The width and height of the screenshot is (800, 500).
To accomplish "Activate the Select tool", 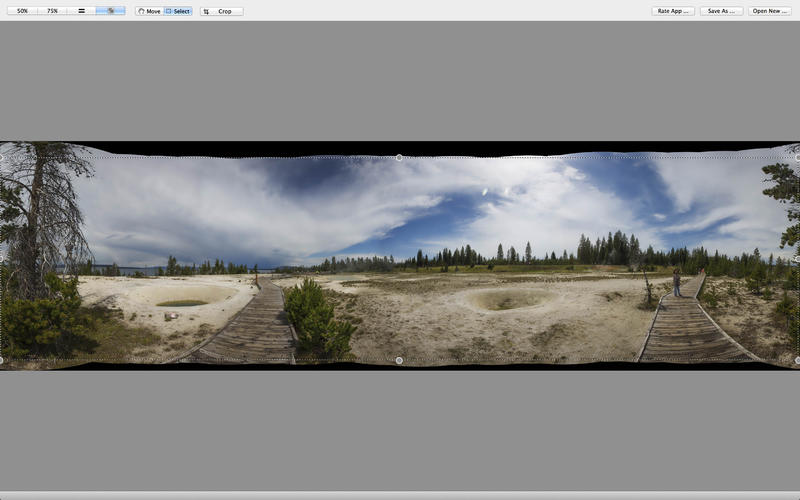I will pyautogui.click(x=178, y=11).
